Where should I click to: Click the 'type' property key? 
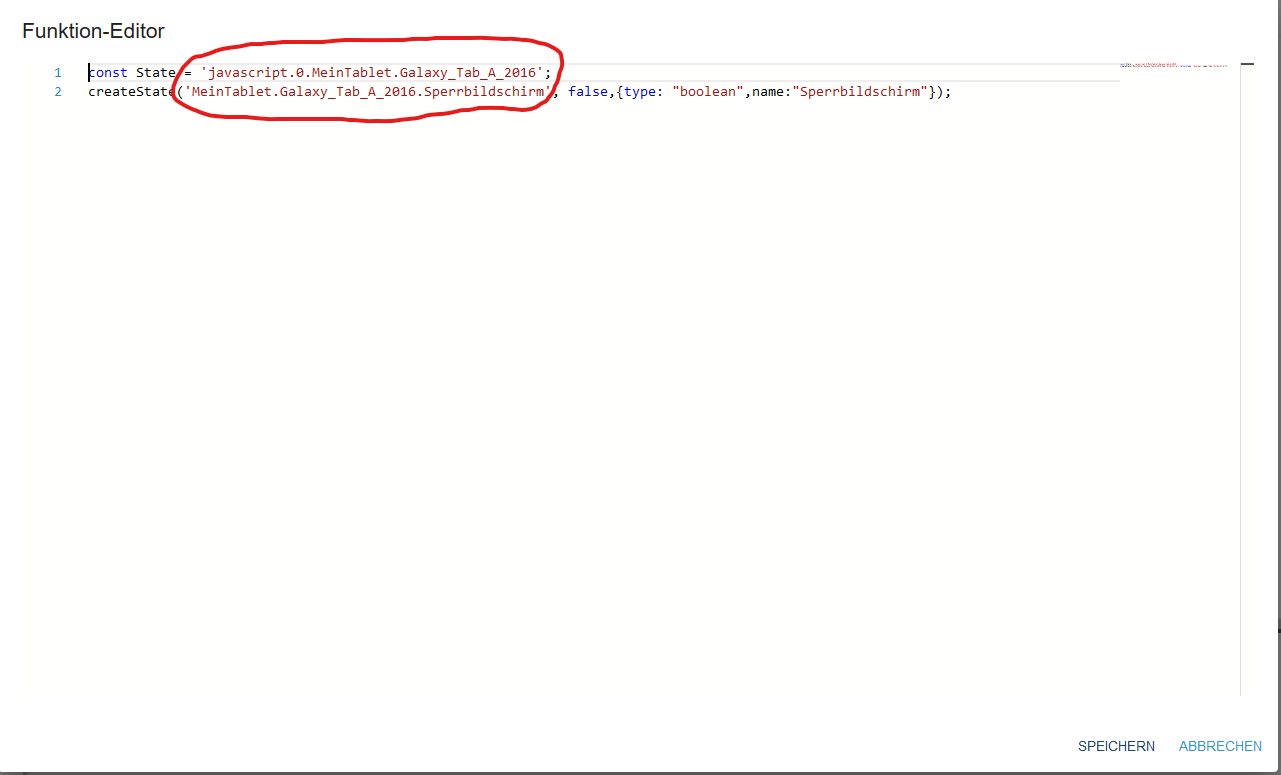(x=640, y=91)
